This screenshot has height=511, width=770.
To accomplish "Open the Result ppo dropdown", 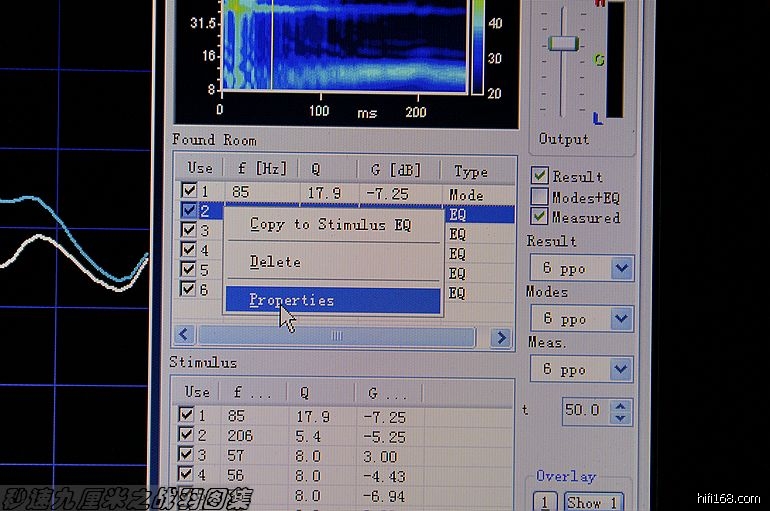I will [621, 268].
